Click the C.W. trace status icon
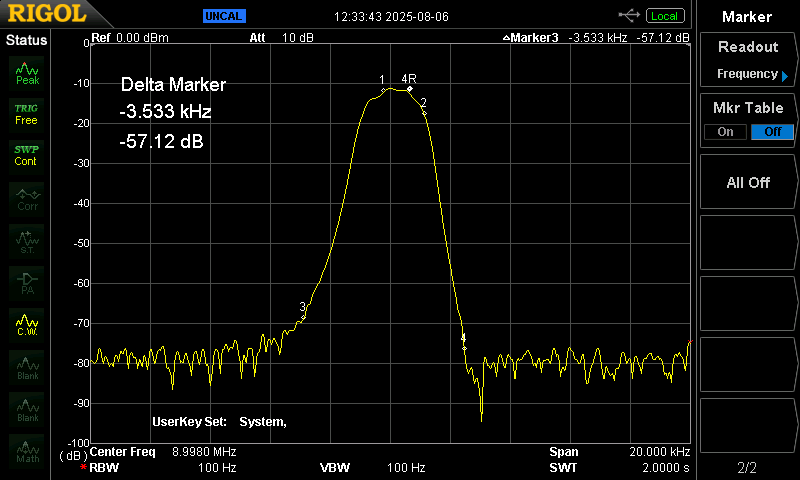This screenshot has width=800, height=480. pyautogui.click(x=27, y=325)
